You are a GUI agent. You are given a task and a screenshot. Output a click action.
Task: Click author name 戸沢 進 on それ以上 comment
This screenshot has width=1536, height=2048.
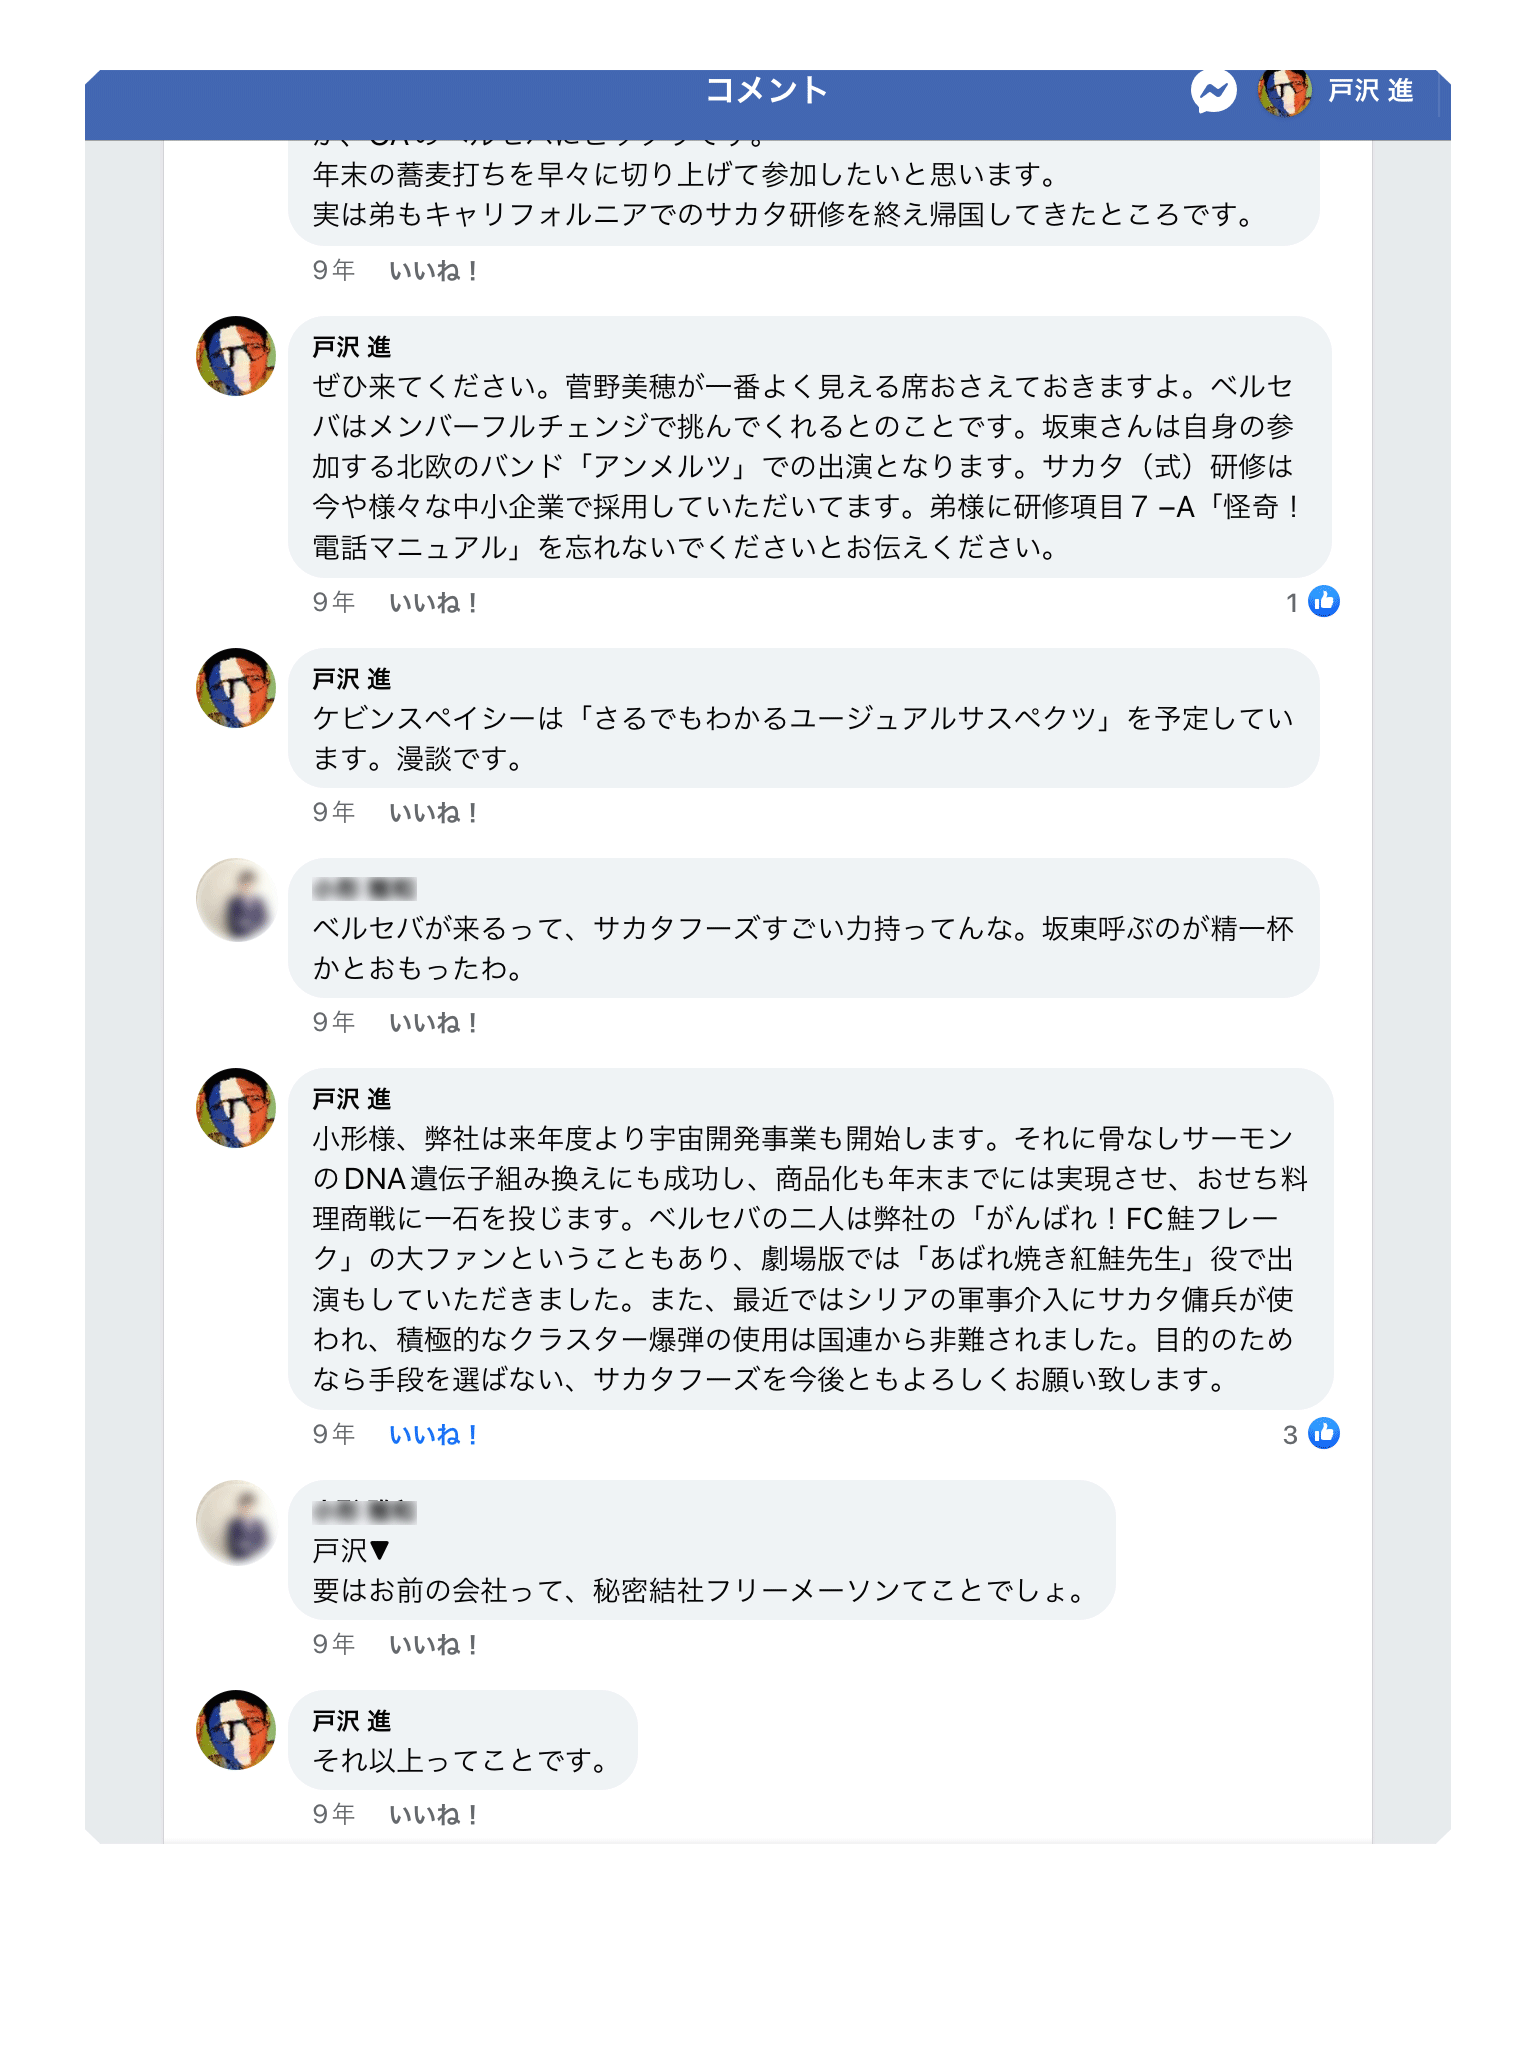[351, 1721]
